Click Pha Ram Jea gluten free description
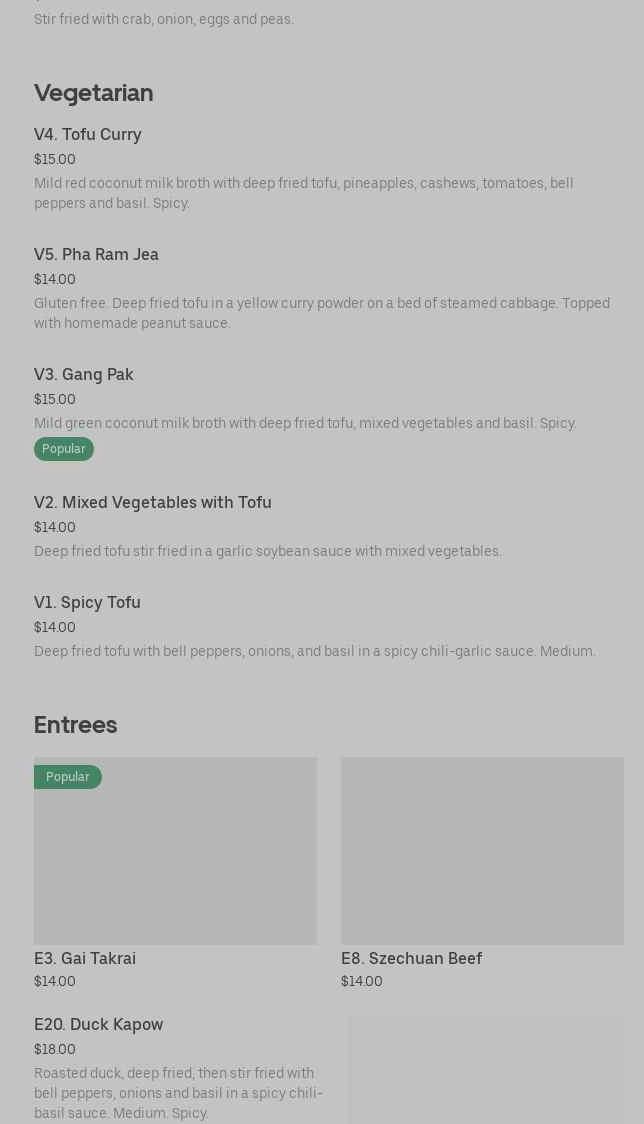Screen dimensions: 644x1124 (321, 313)
